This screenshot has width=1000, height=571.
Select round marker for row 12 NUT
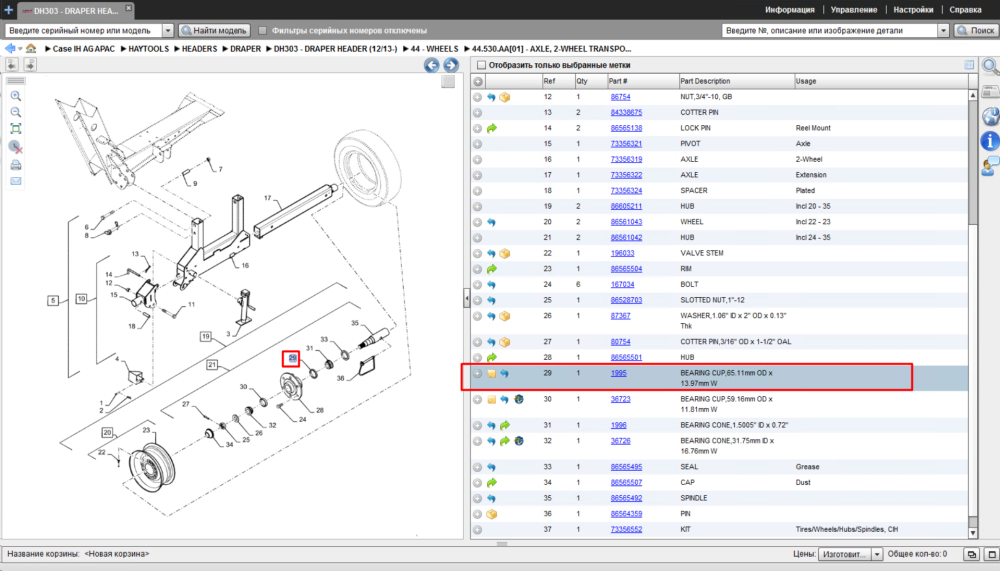pos(478,97)
